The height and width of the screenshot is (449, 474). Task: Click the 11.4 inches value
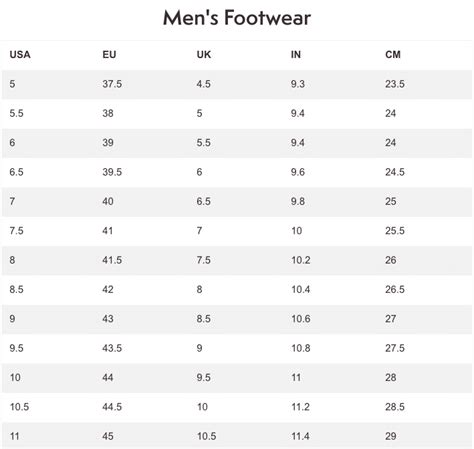click(x=300, y=436)
